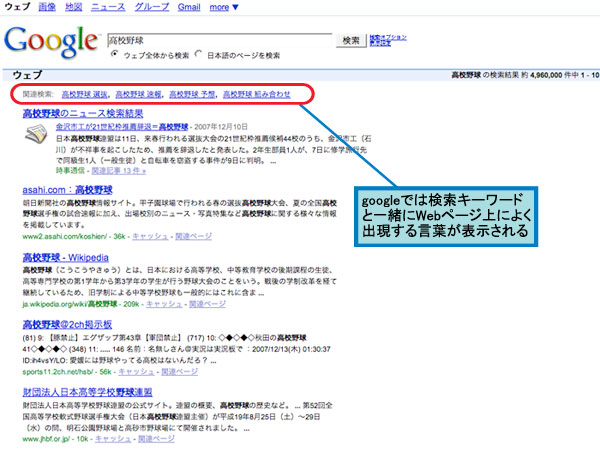Open the more dropdown menu

tap(224, 7)
